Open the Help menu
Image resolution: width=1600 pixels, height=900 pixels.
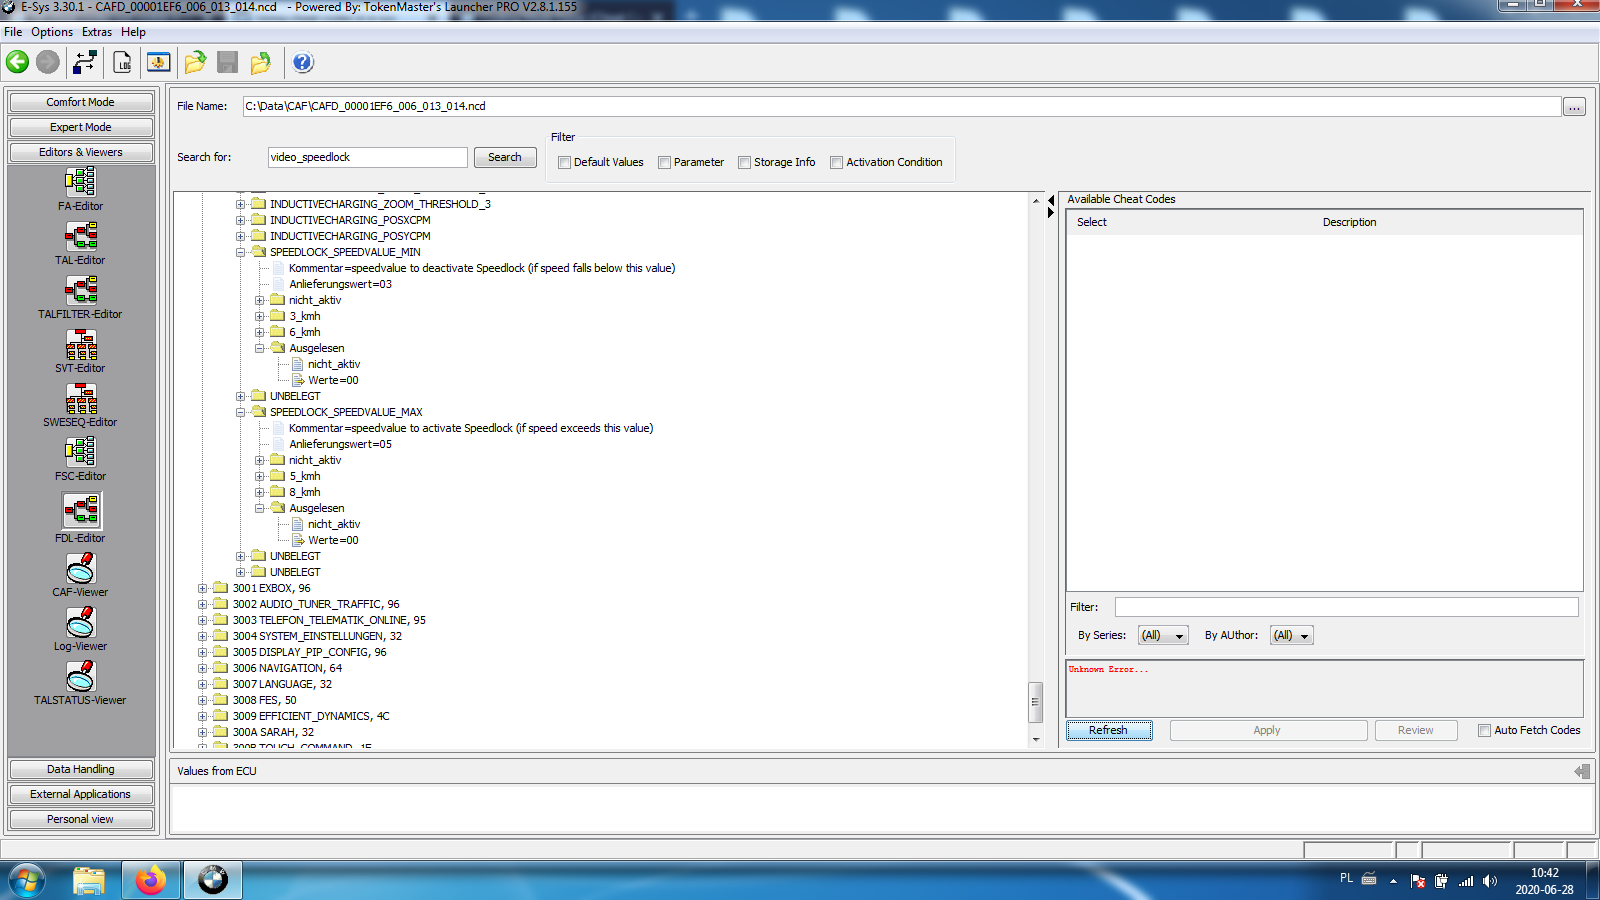[x=133, y=32]
